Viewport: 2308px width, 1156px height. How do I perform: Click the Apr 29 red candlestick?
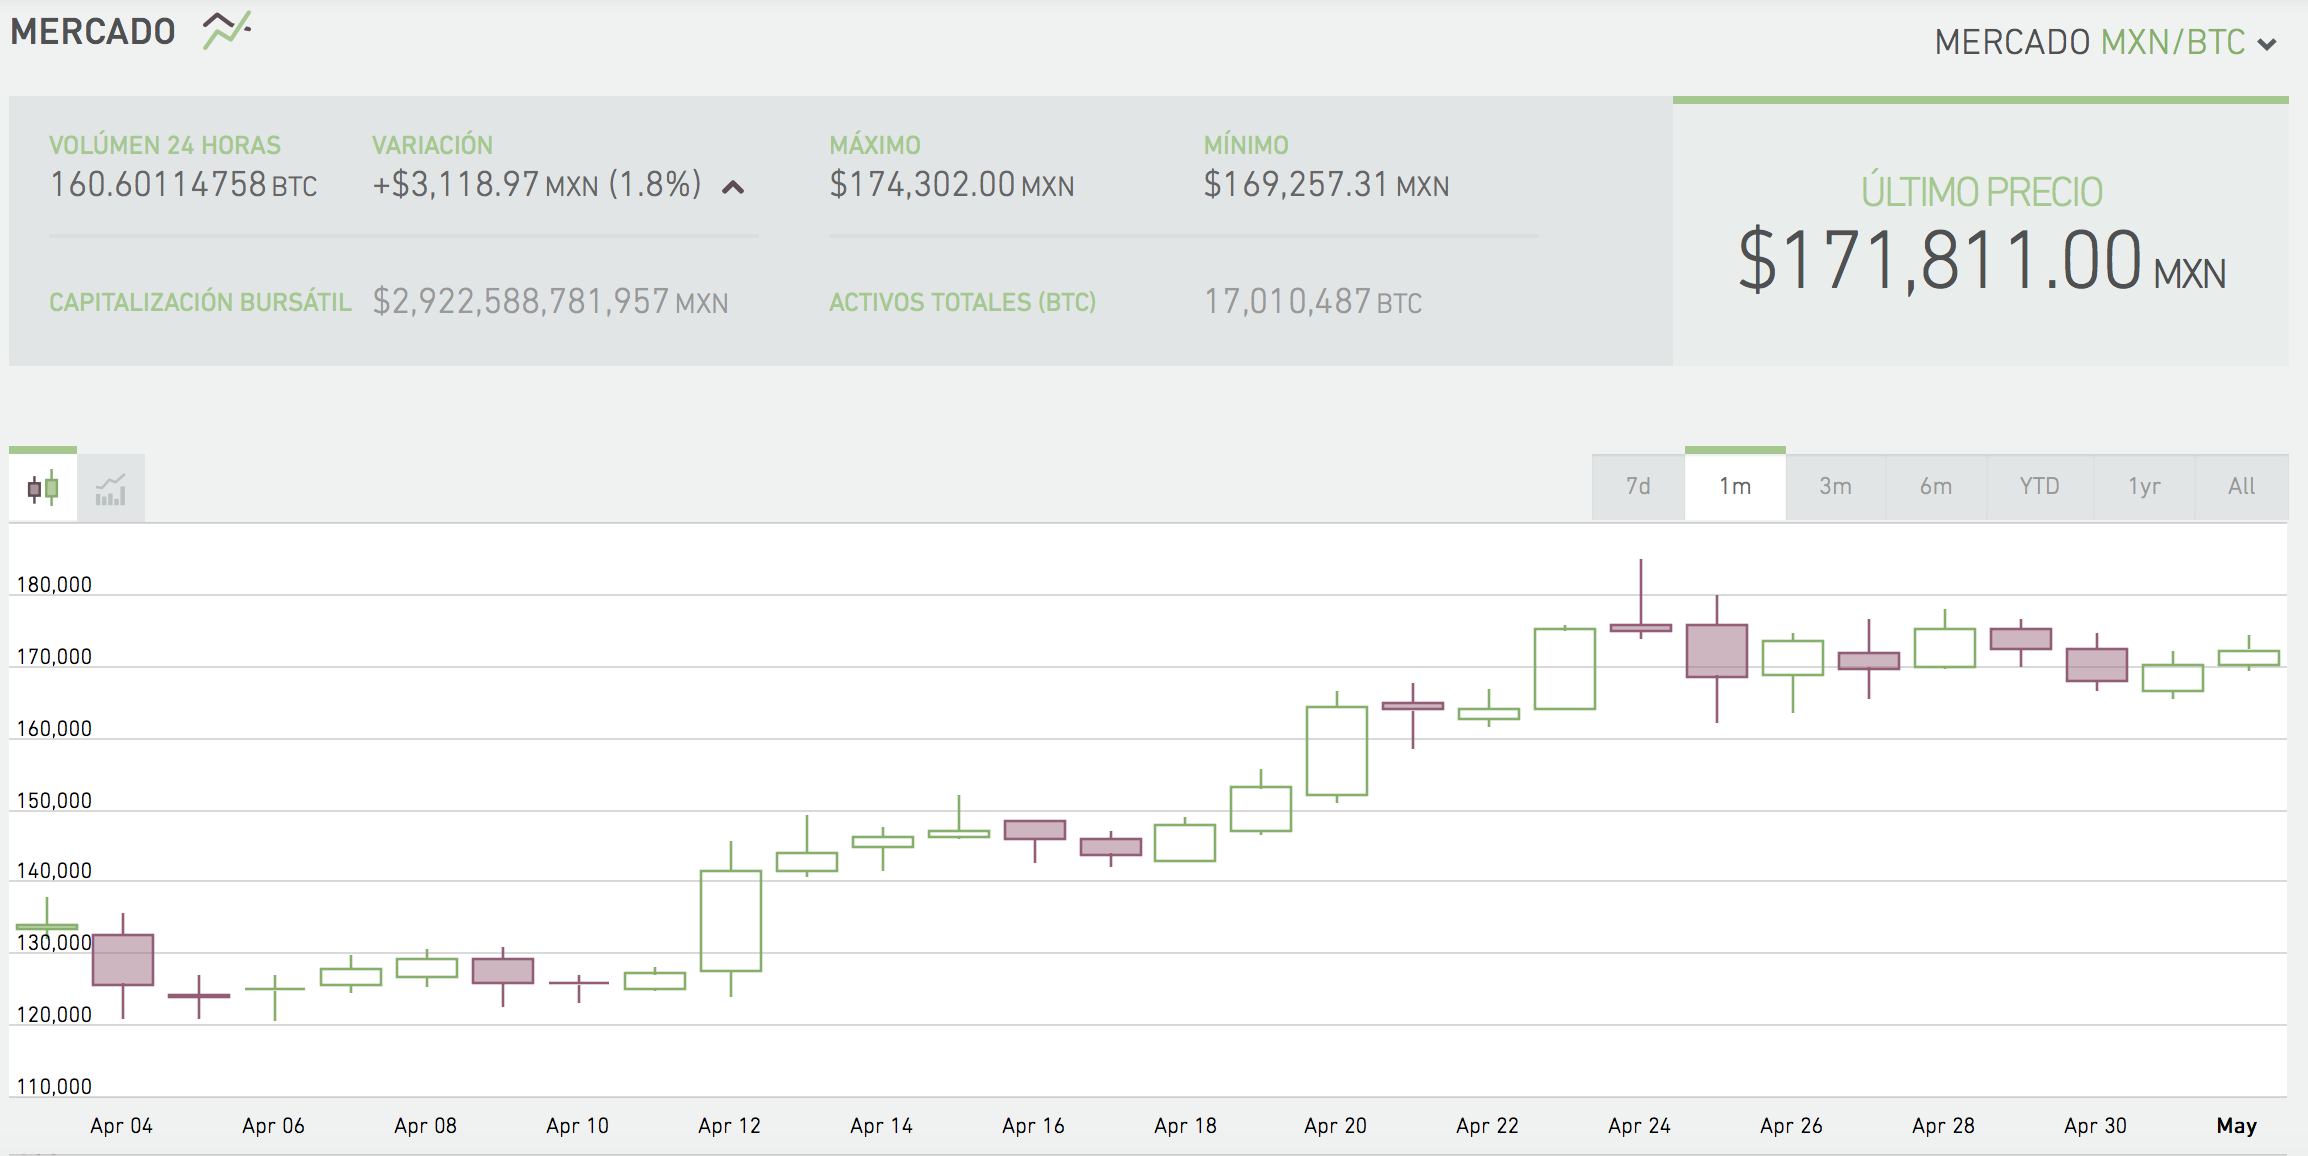coord(2021,639)
